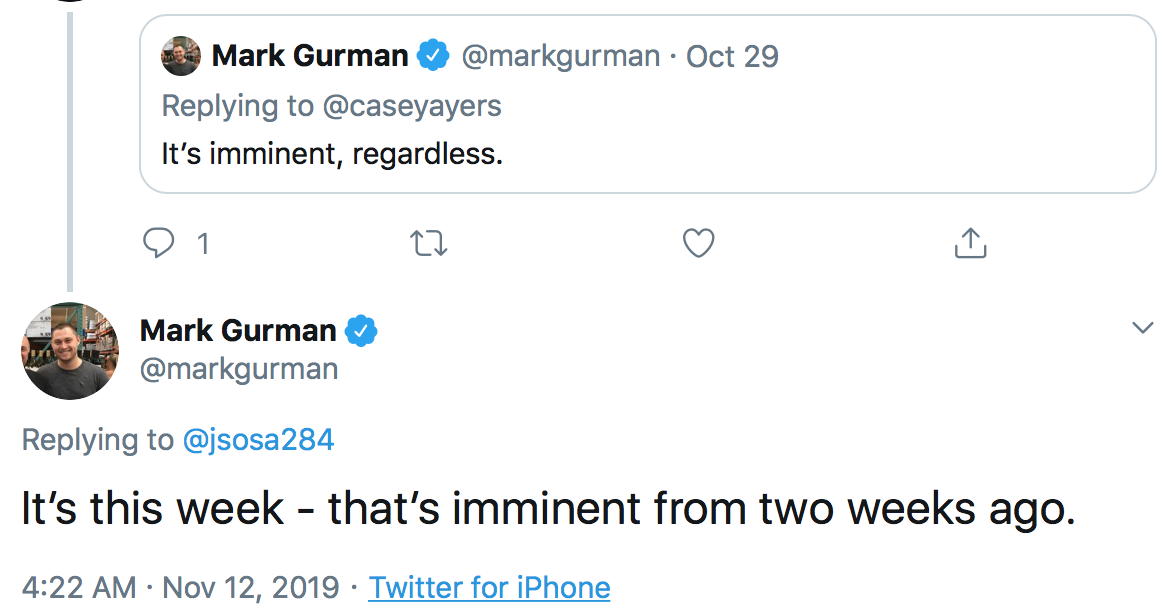Click the verified badge beside the large profile name
The image size is (1164, 614).
pyautogui.click(x=361, y=330)
